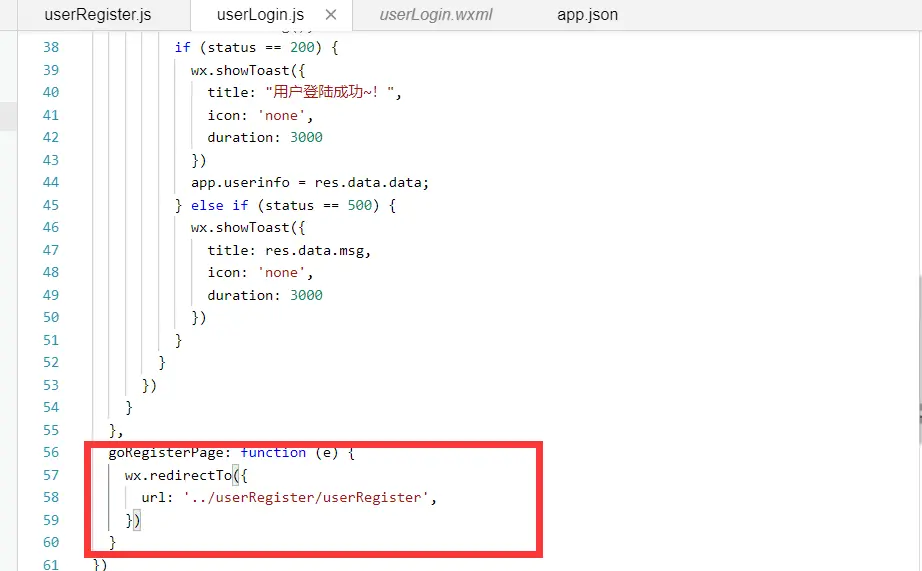Click 'app.userinfo = res.data.data;' line
This screenshot has height=571, width=922.
(x=310, y=182)
